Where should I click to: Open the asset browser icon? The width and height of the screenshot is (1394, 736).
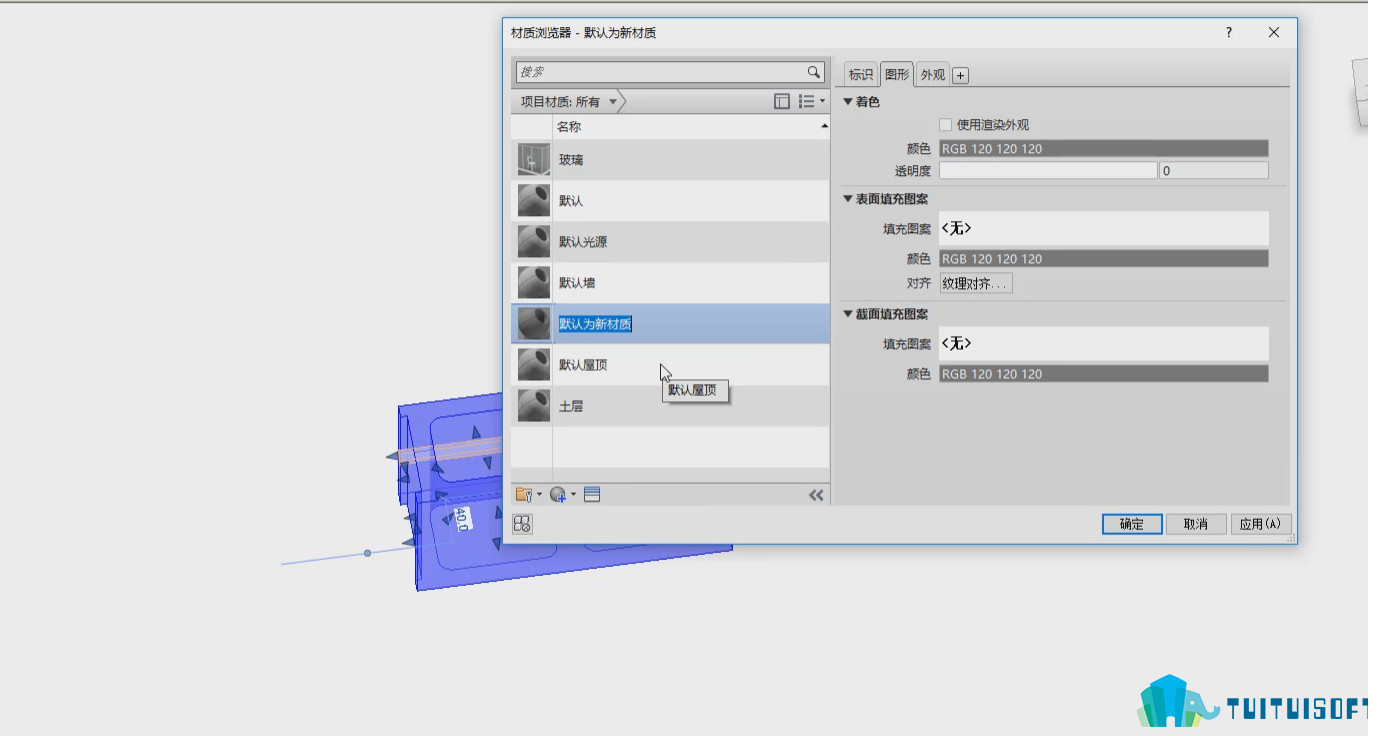tap(592, 494)
